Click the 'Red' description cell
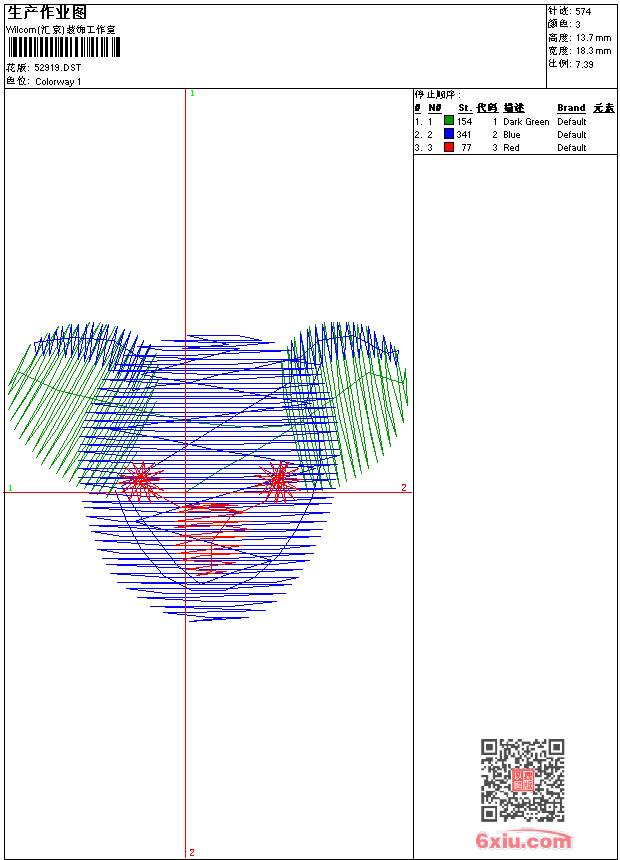620x860 pixels. pyautogui.click(x=511, y=148)
